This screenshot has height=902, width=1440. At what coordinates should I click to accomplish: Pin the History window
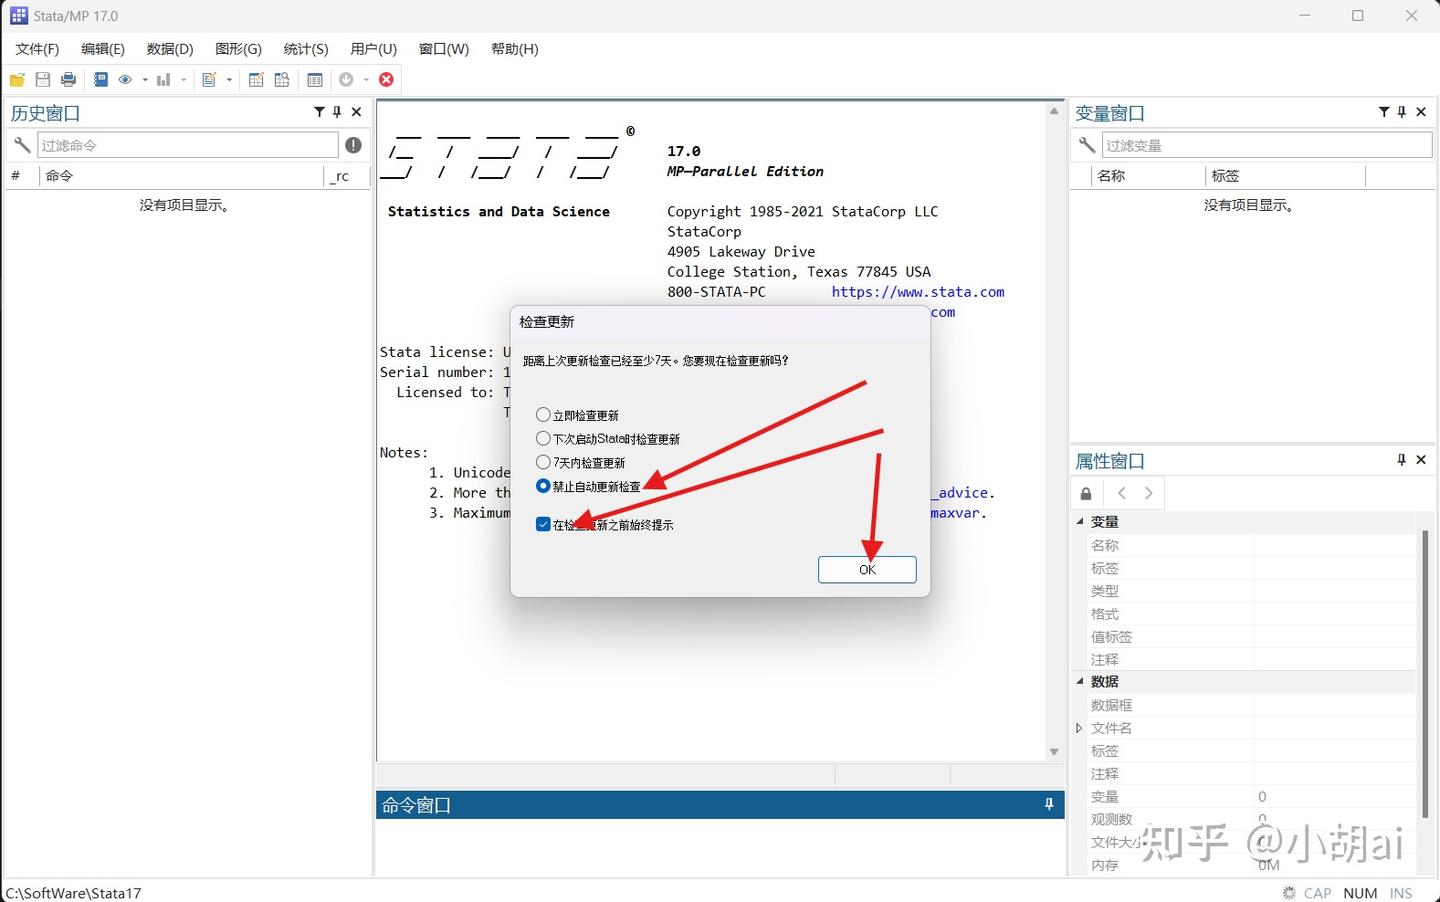337,112
